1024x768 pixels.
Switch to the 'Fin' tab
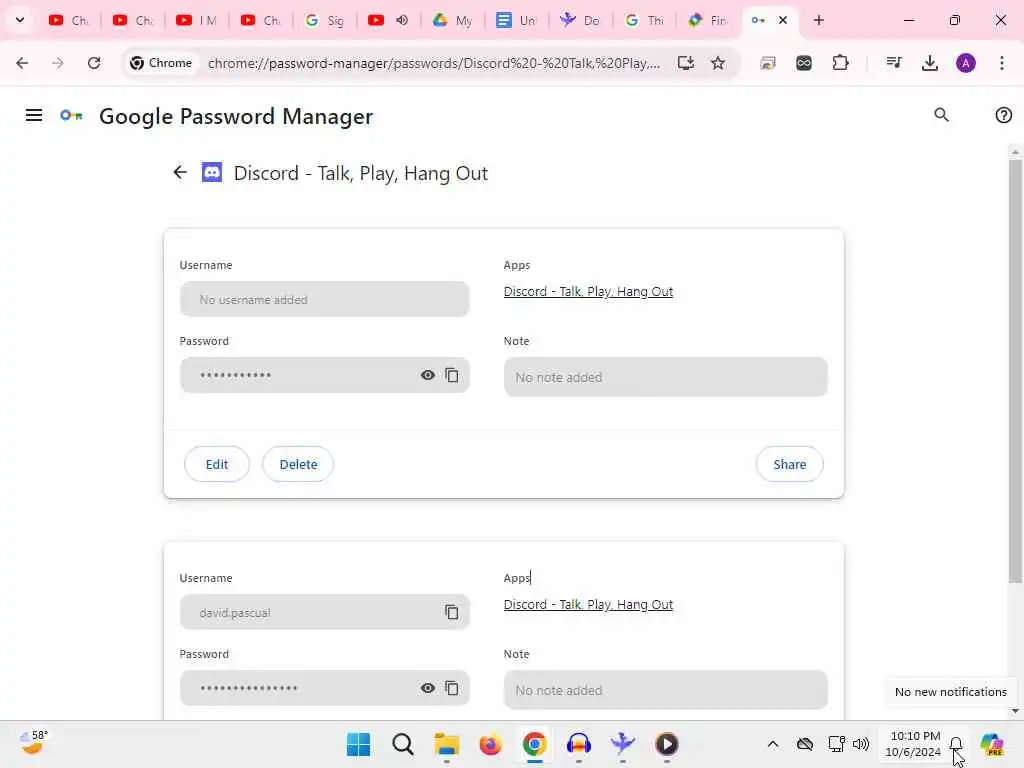[709, 20]
